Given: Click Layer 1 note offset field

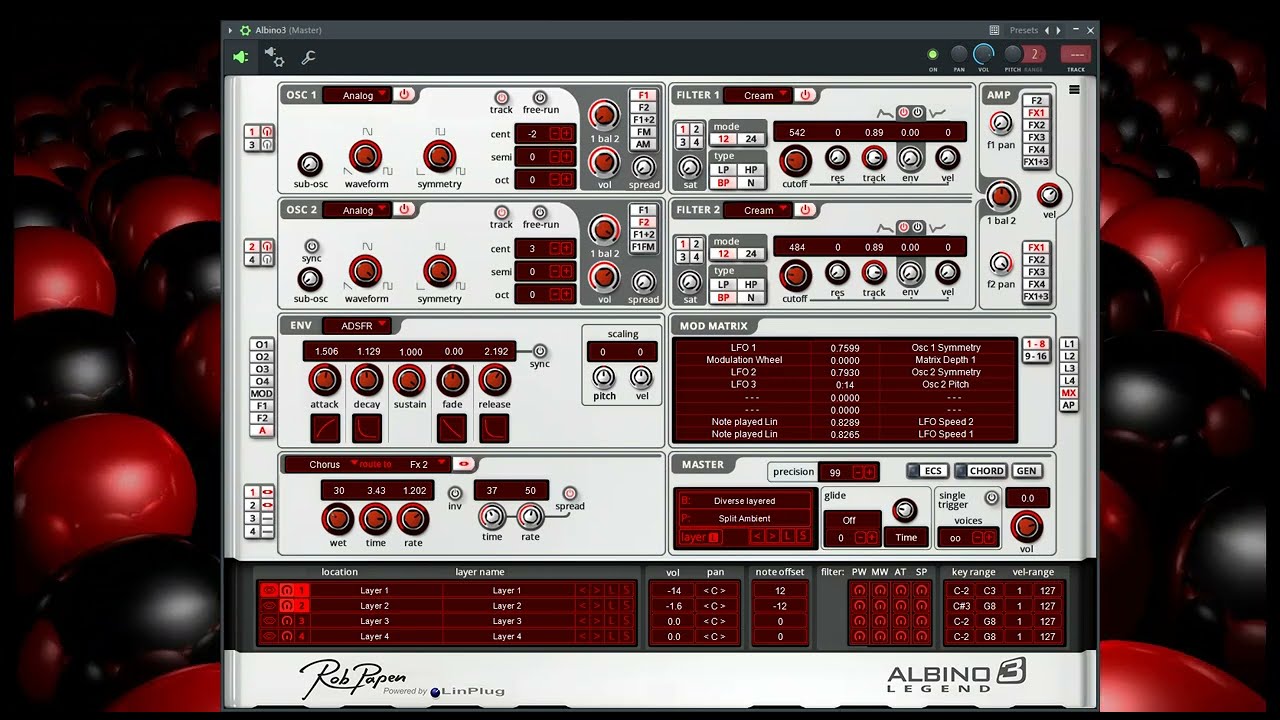Looking at the screenshot, I should (780, 591).
